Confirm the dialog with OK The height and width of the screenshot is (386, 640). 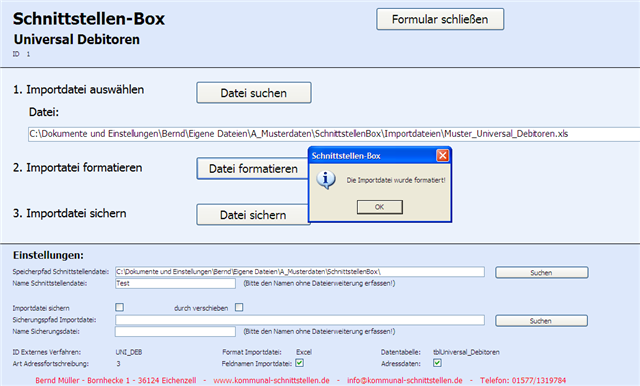(x=380, y=207)
